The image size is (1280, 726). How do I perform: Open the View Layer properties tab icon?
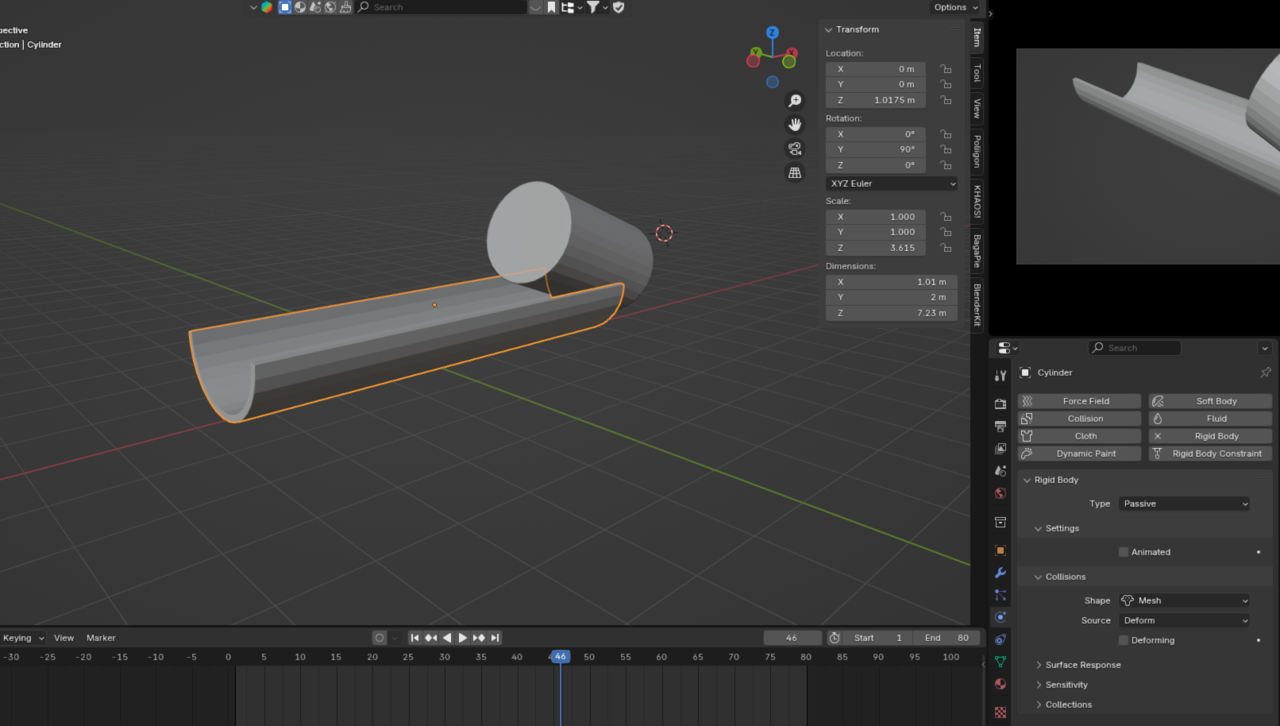1000,449
